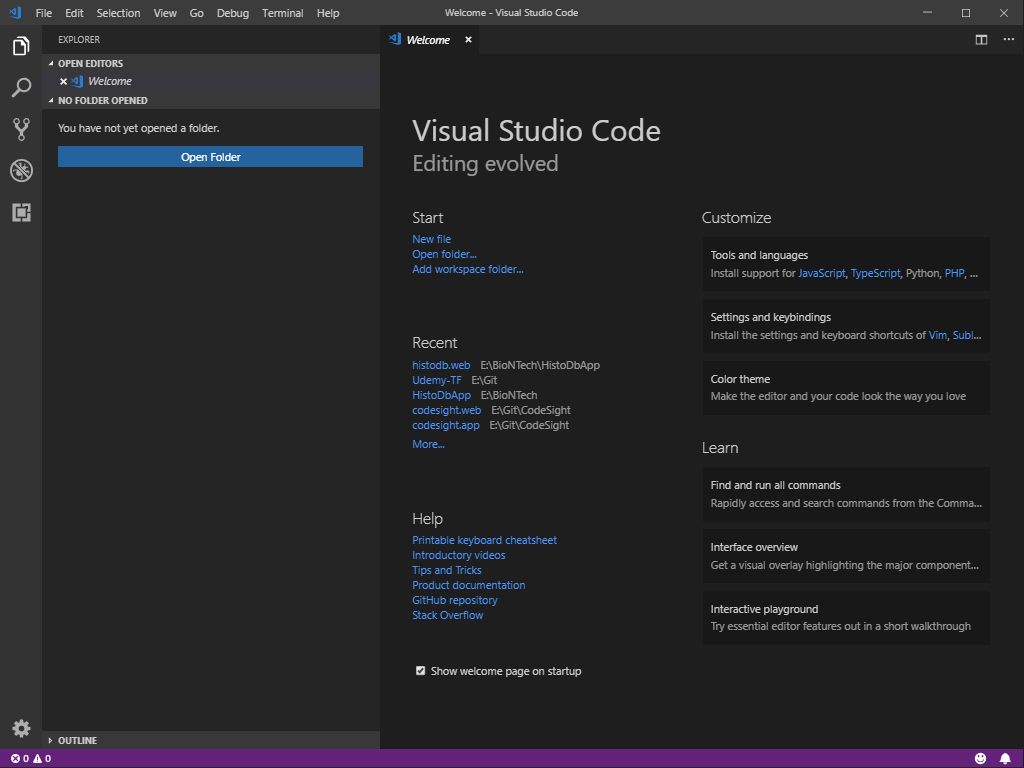Open the editor More Actions ellipsis
This screenshot has width=1024, height=768.
(1008, 40)
